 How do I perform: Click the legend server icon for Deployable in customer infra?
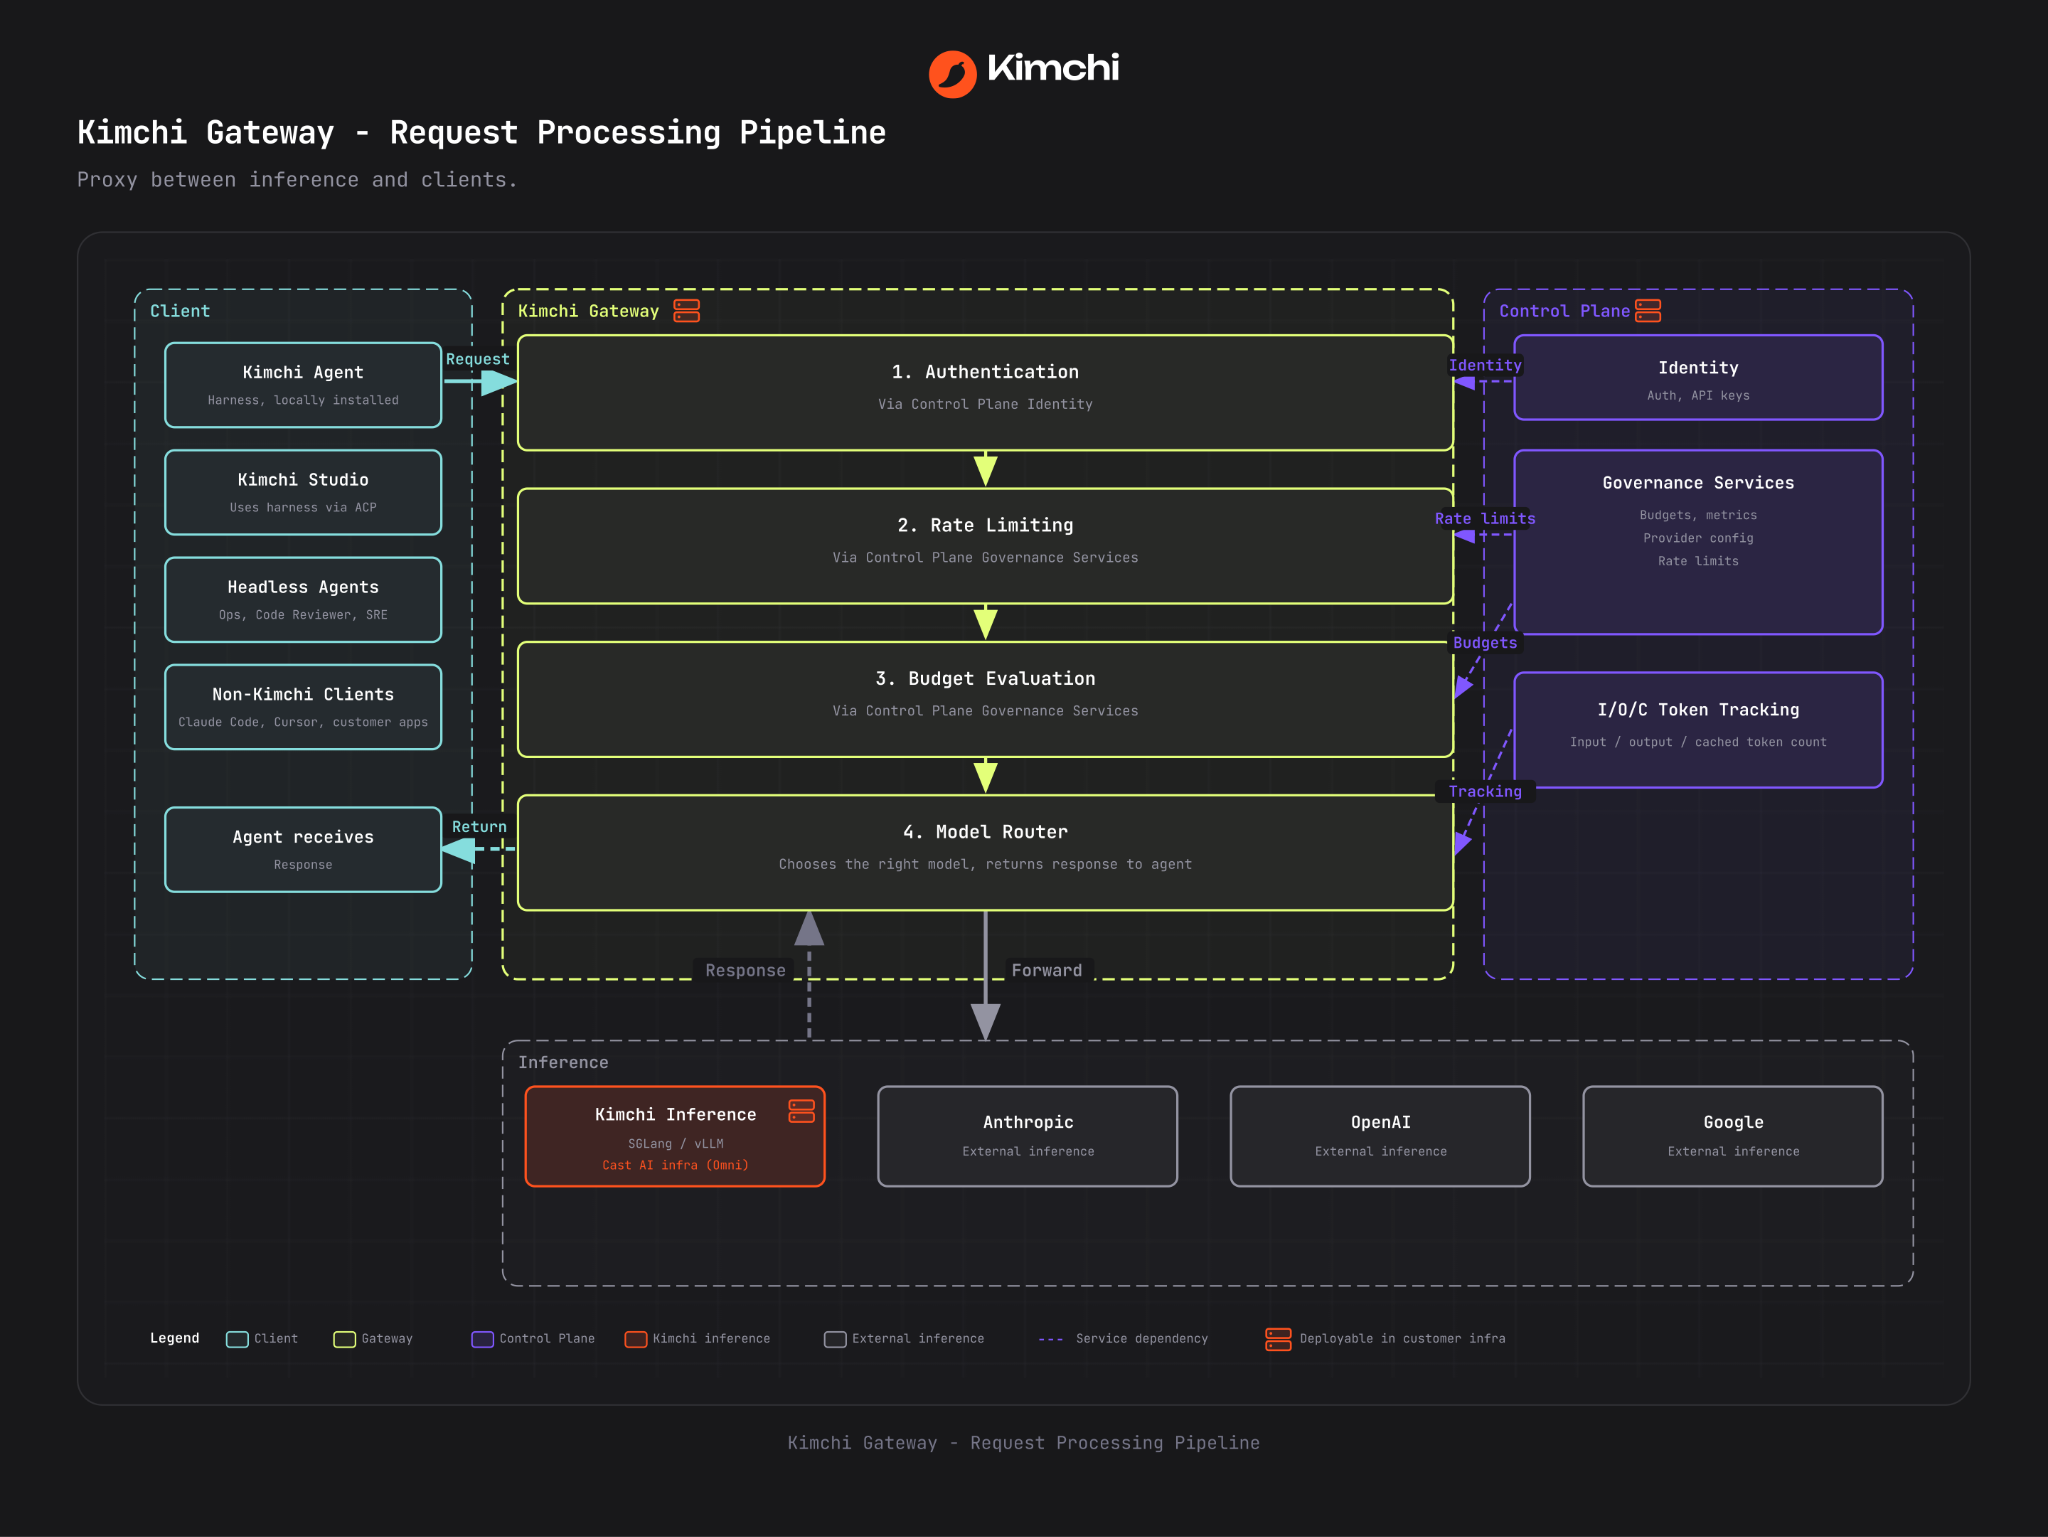1278,1339
